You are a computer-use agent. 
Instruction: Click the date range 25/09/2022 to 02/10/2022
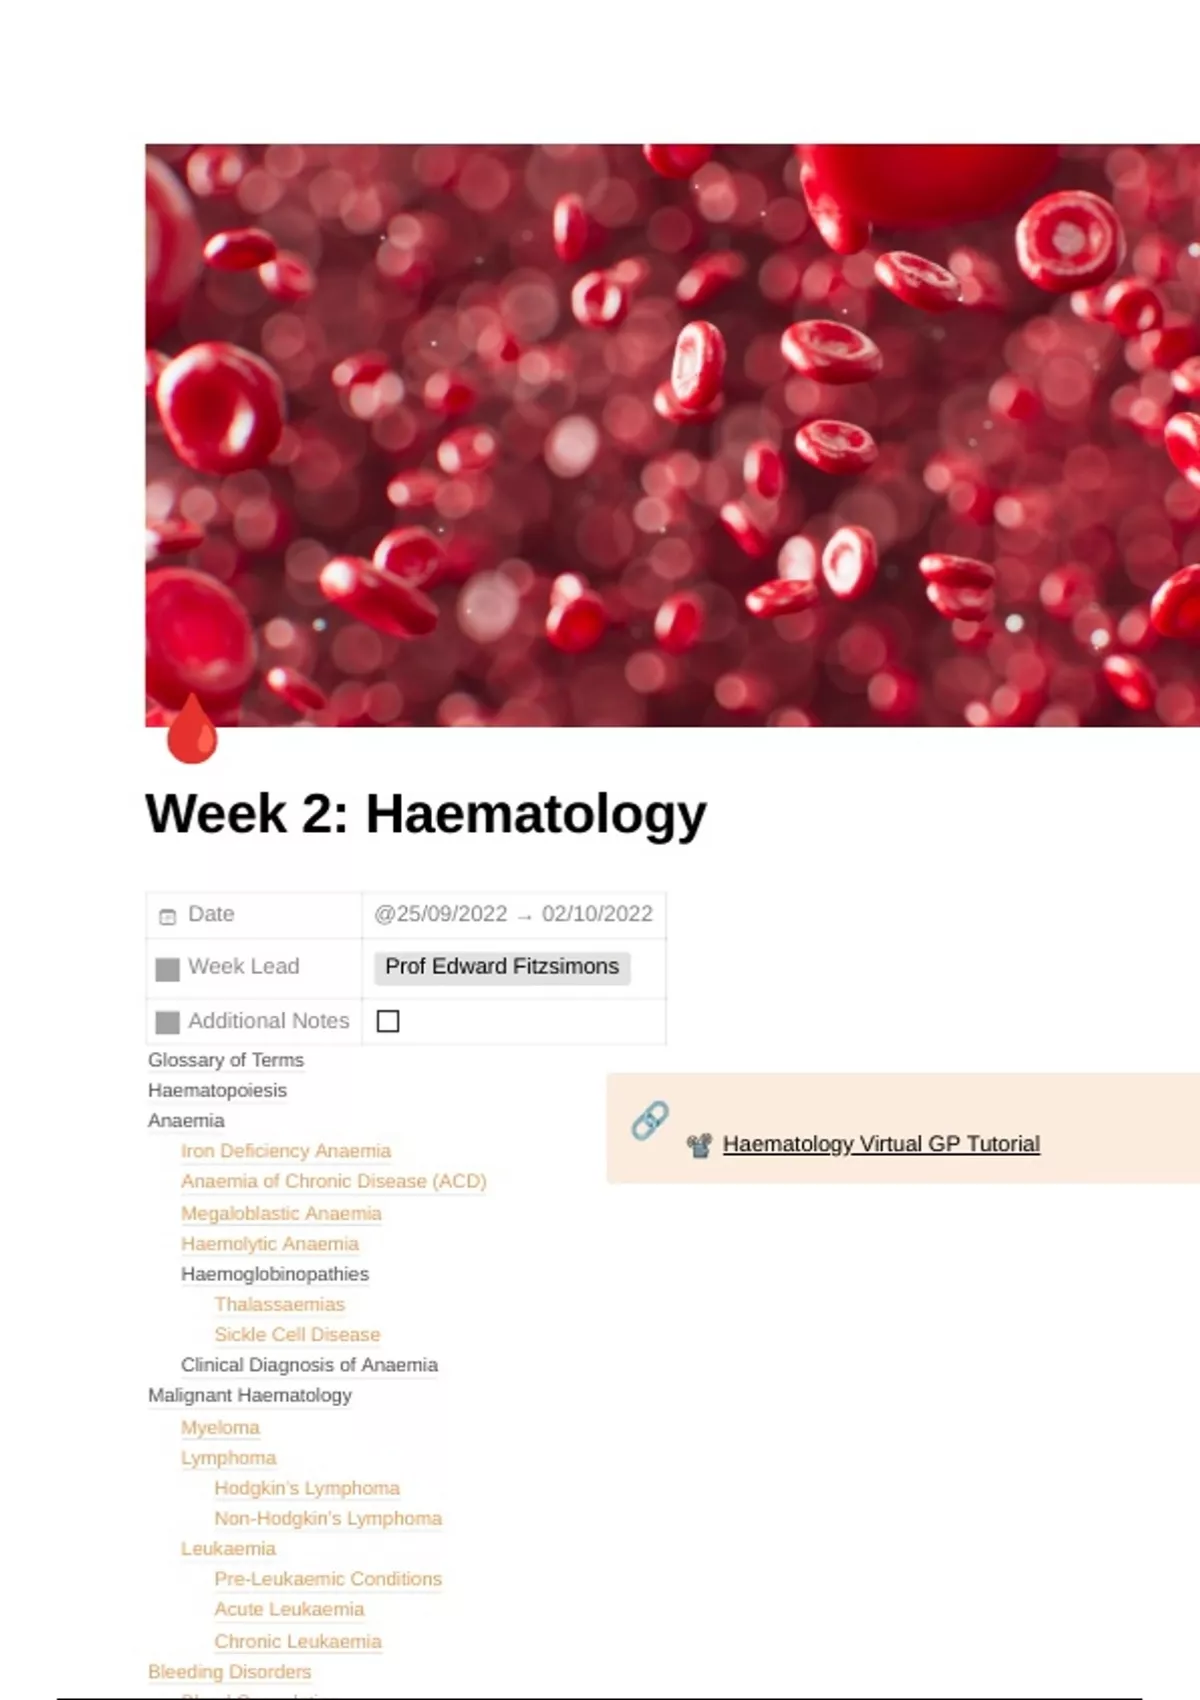pos(513,914)
